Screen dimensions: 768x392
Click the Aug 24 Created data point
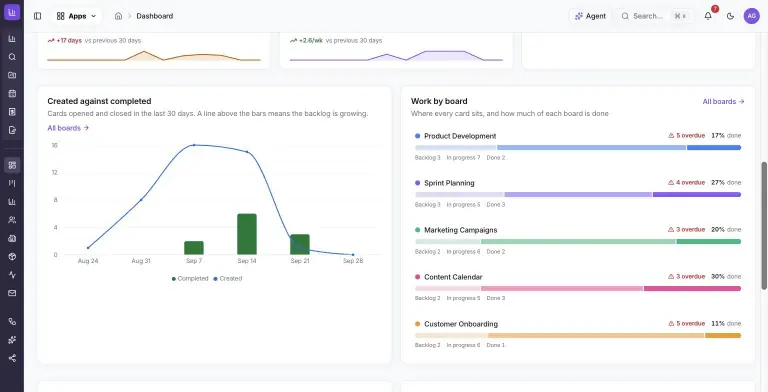coord(88,248)
